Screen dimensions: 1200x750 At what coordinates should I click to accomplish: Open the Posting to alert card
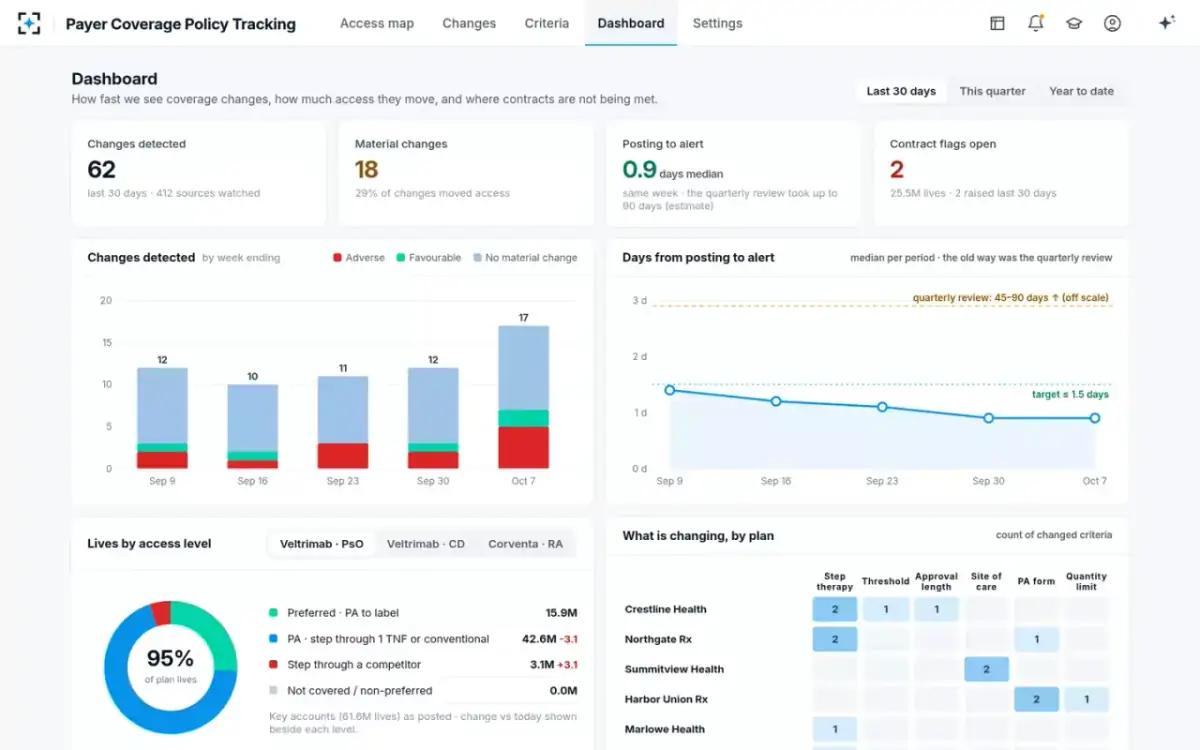tap(734, 174)
